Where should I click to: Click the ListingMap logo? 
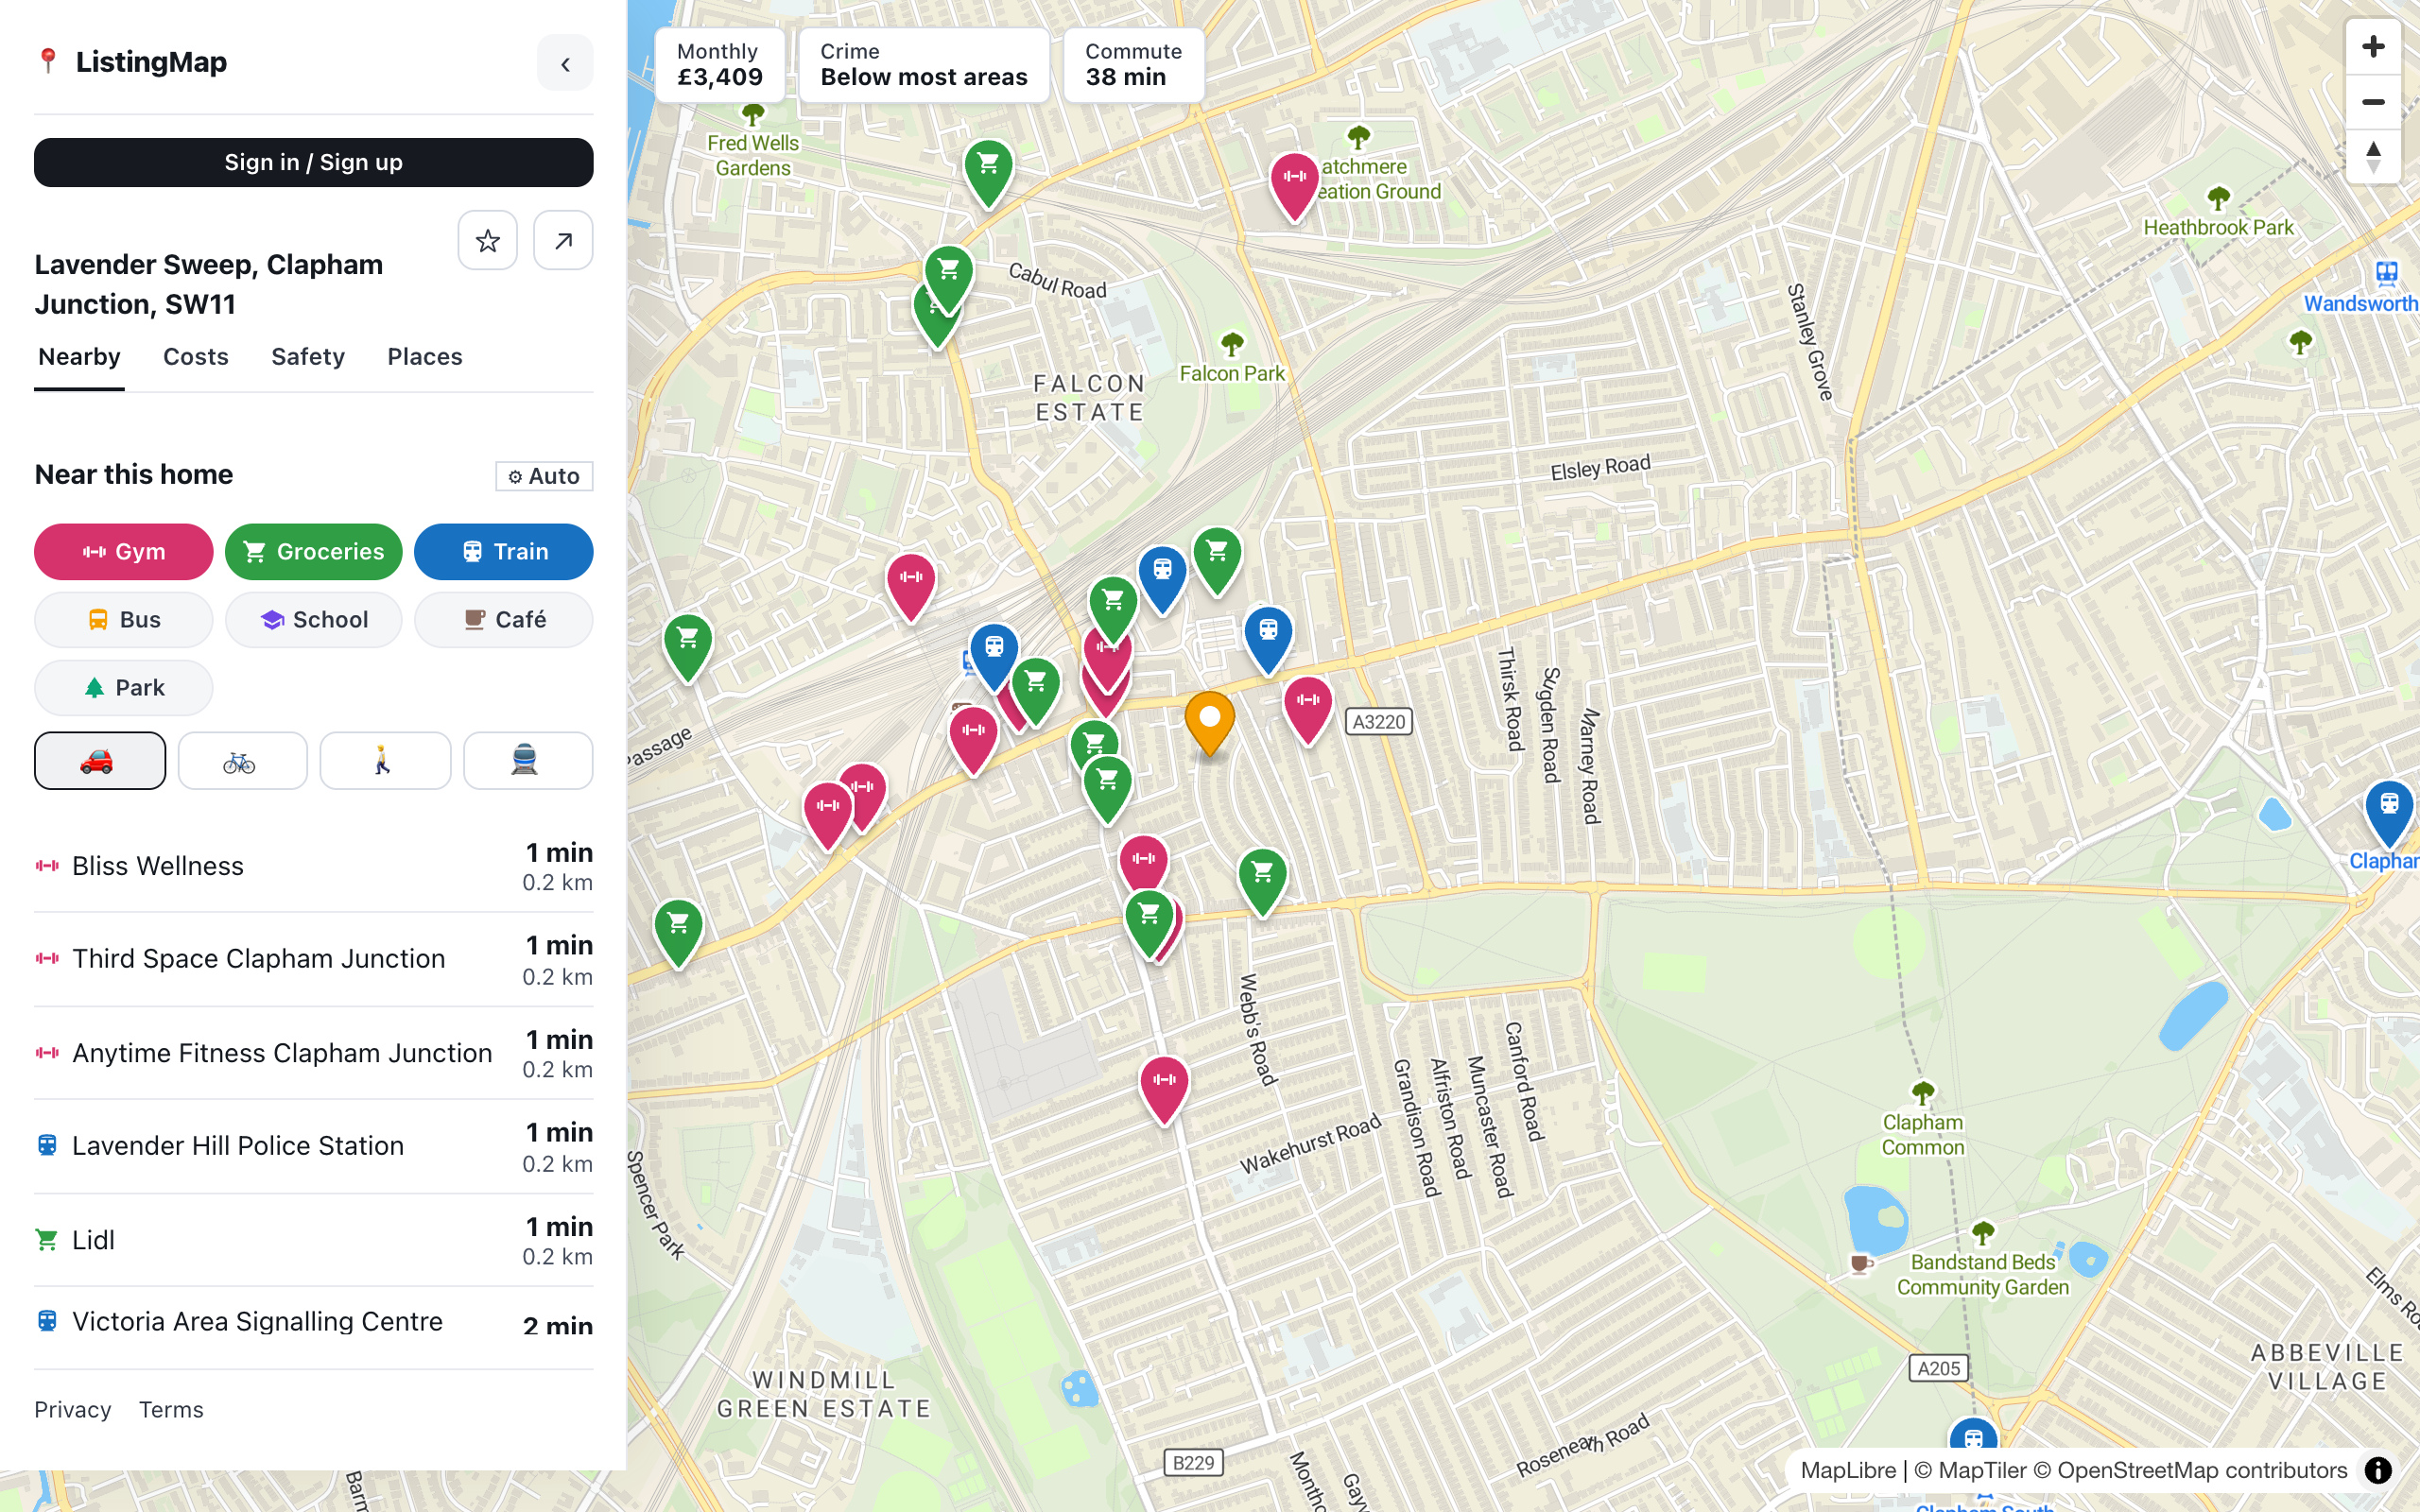point(131,62)
